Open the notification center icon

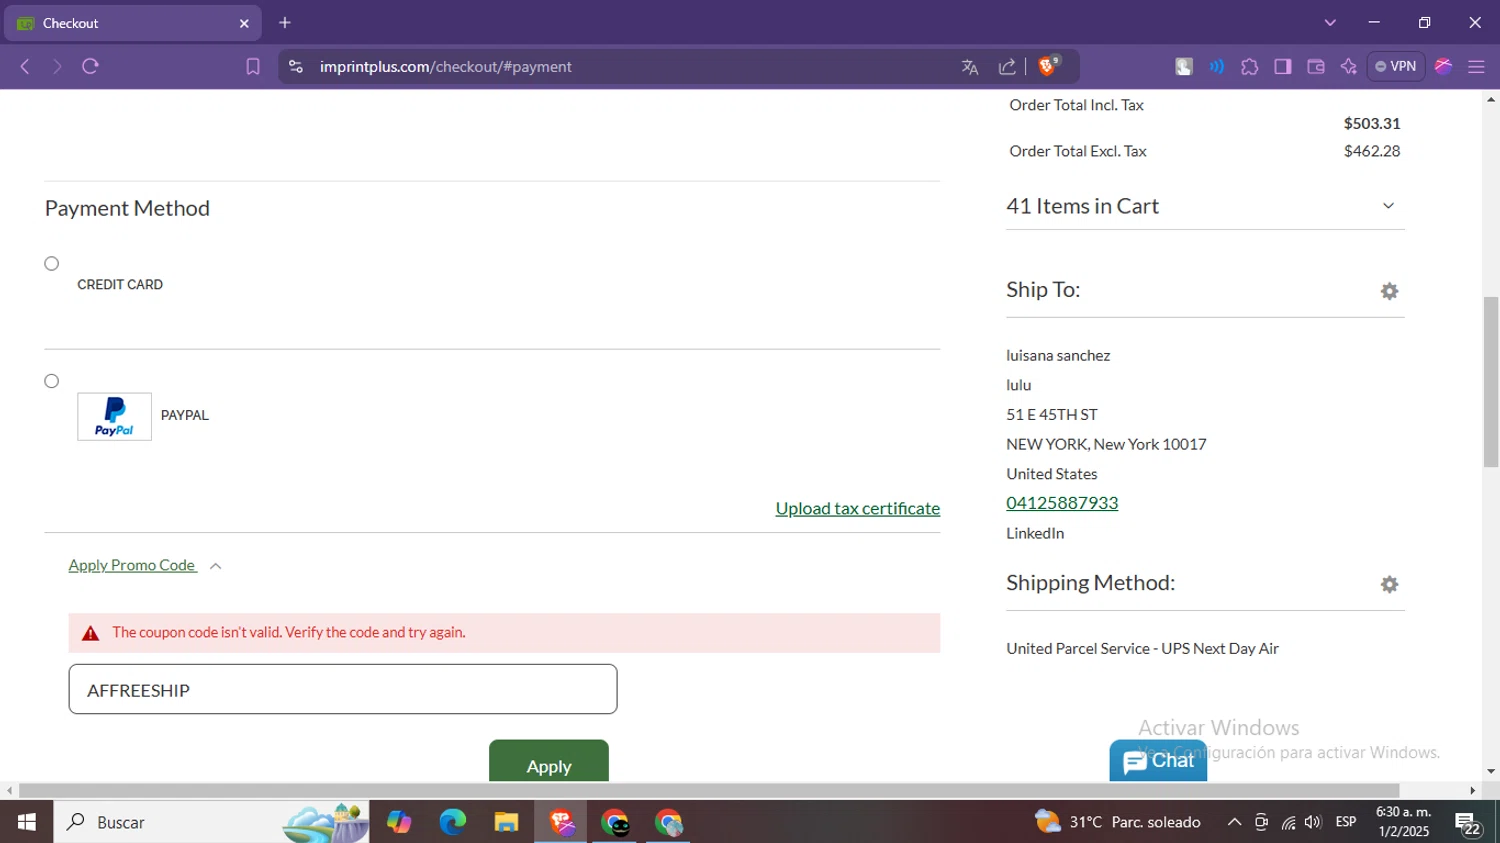(1468, 823)
